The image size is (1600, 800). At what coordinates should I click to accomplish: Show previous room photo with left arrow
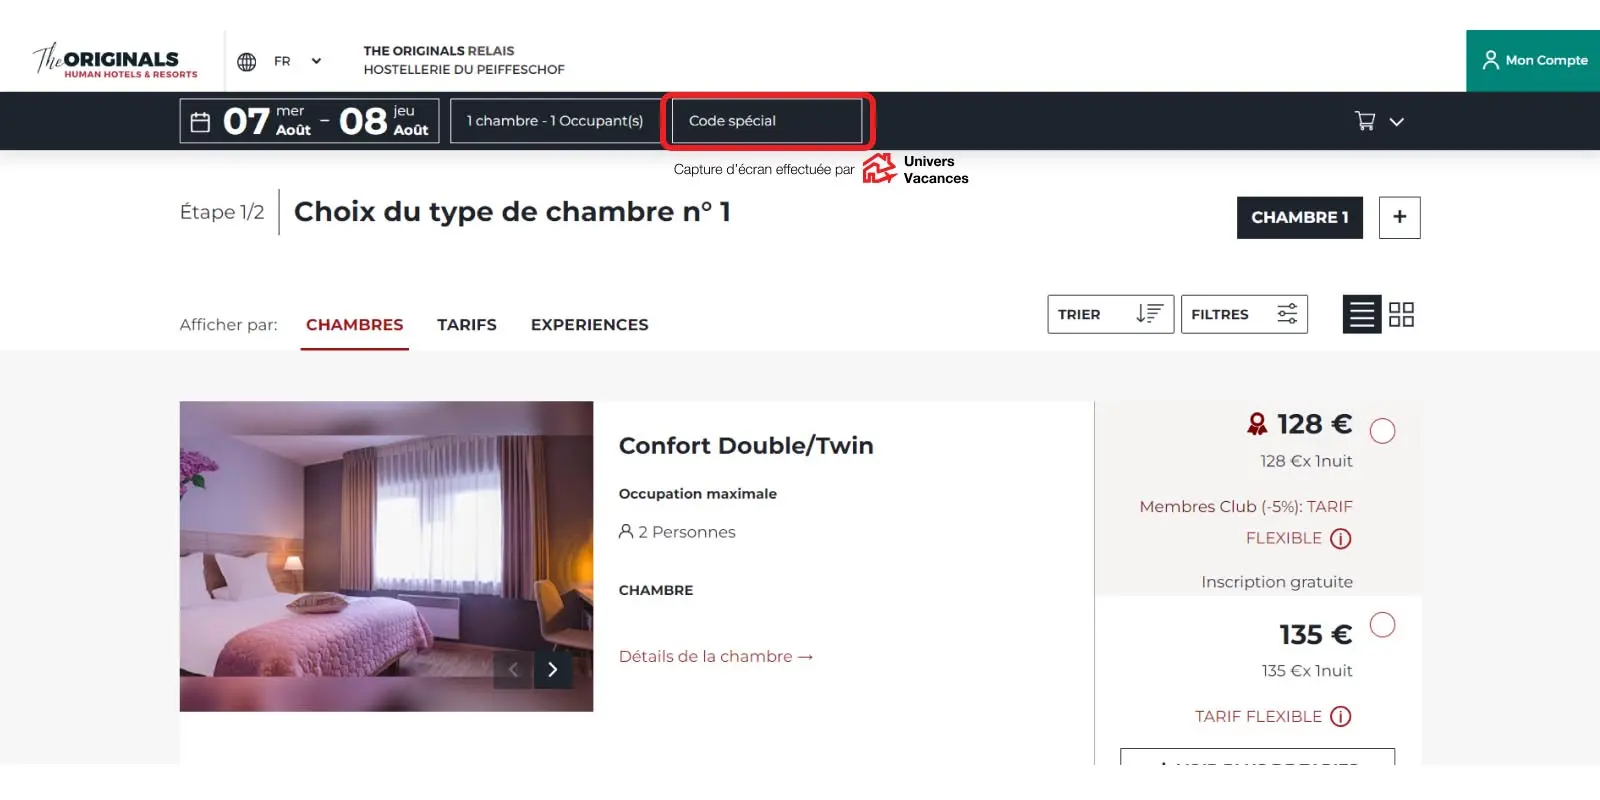[513, 670]
